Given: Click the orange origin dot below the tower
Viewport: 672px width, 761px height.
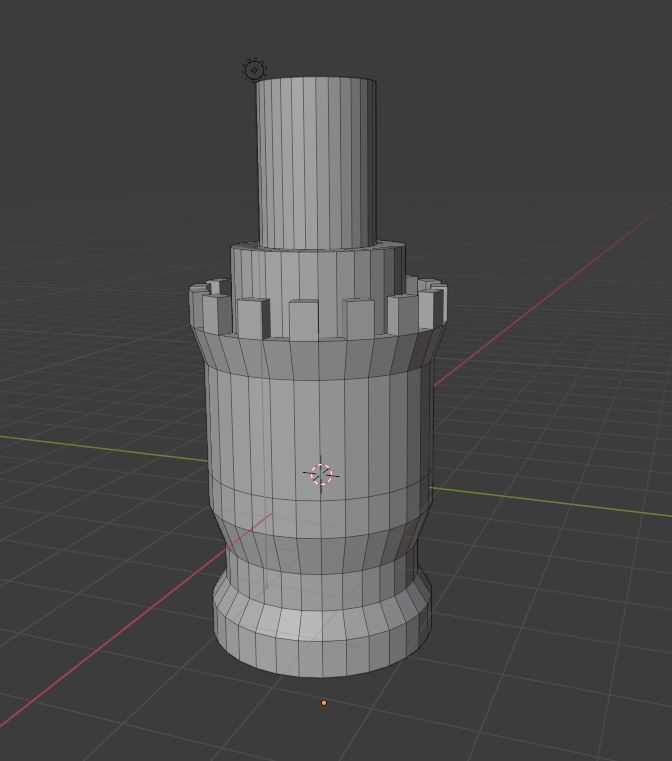Looking at the screenshot, I should 324,702.
